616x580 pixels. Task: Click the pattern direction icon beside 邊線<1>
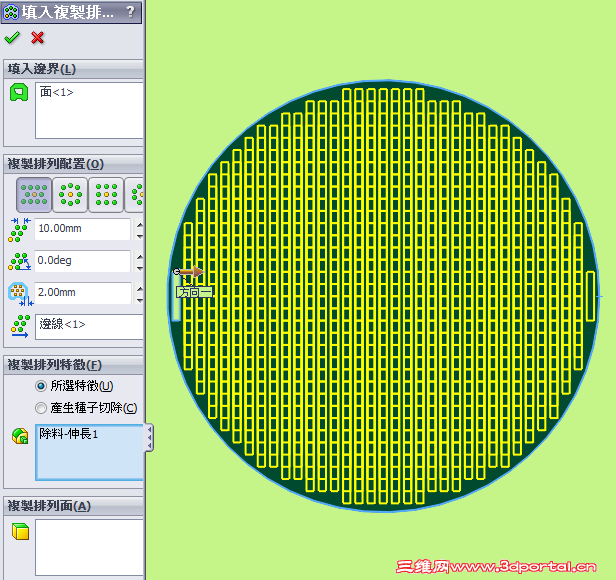pos(20,326)
